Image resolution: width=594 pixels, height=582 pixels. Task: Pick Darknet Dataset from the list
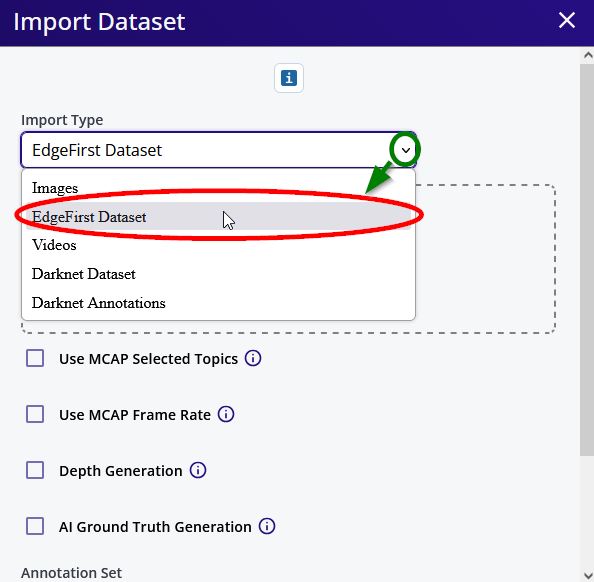point(218,274)
